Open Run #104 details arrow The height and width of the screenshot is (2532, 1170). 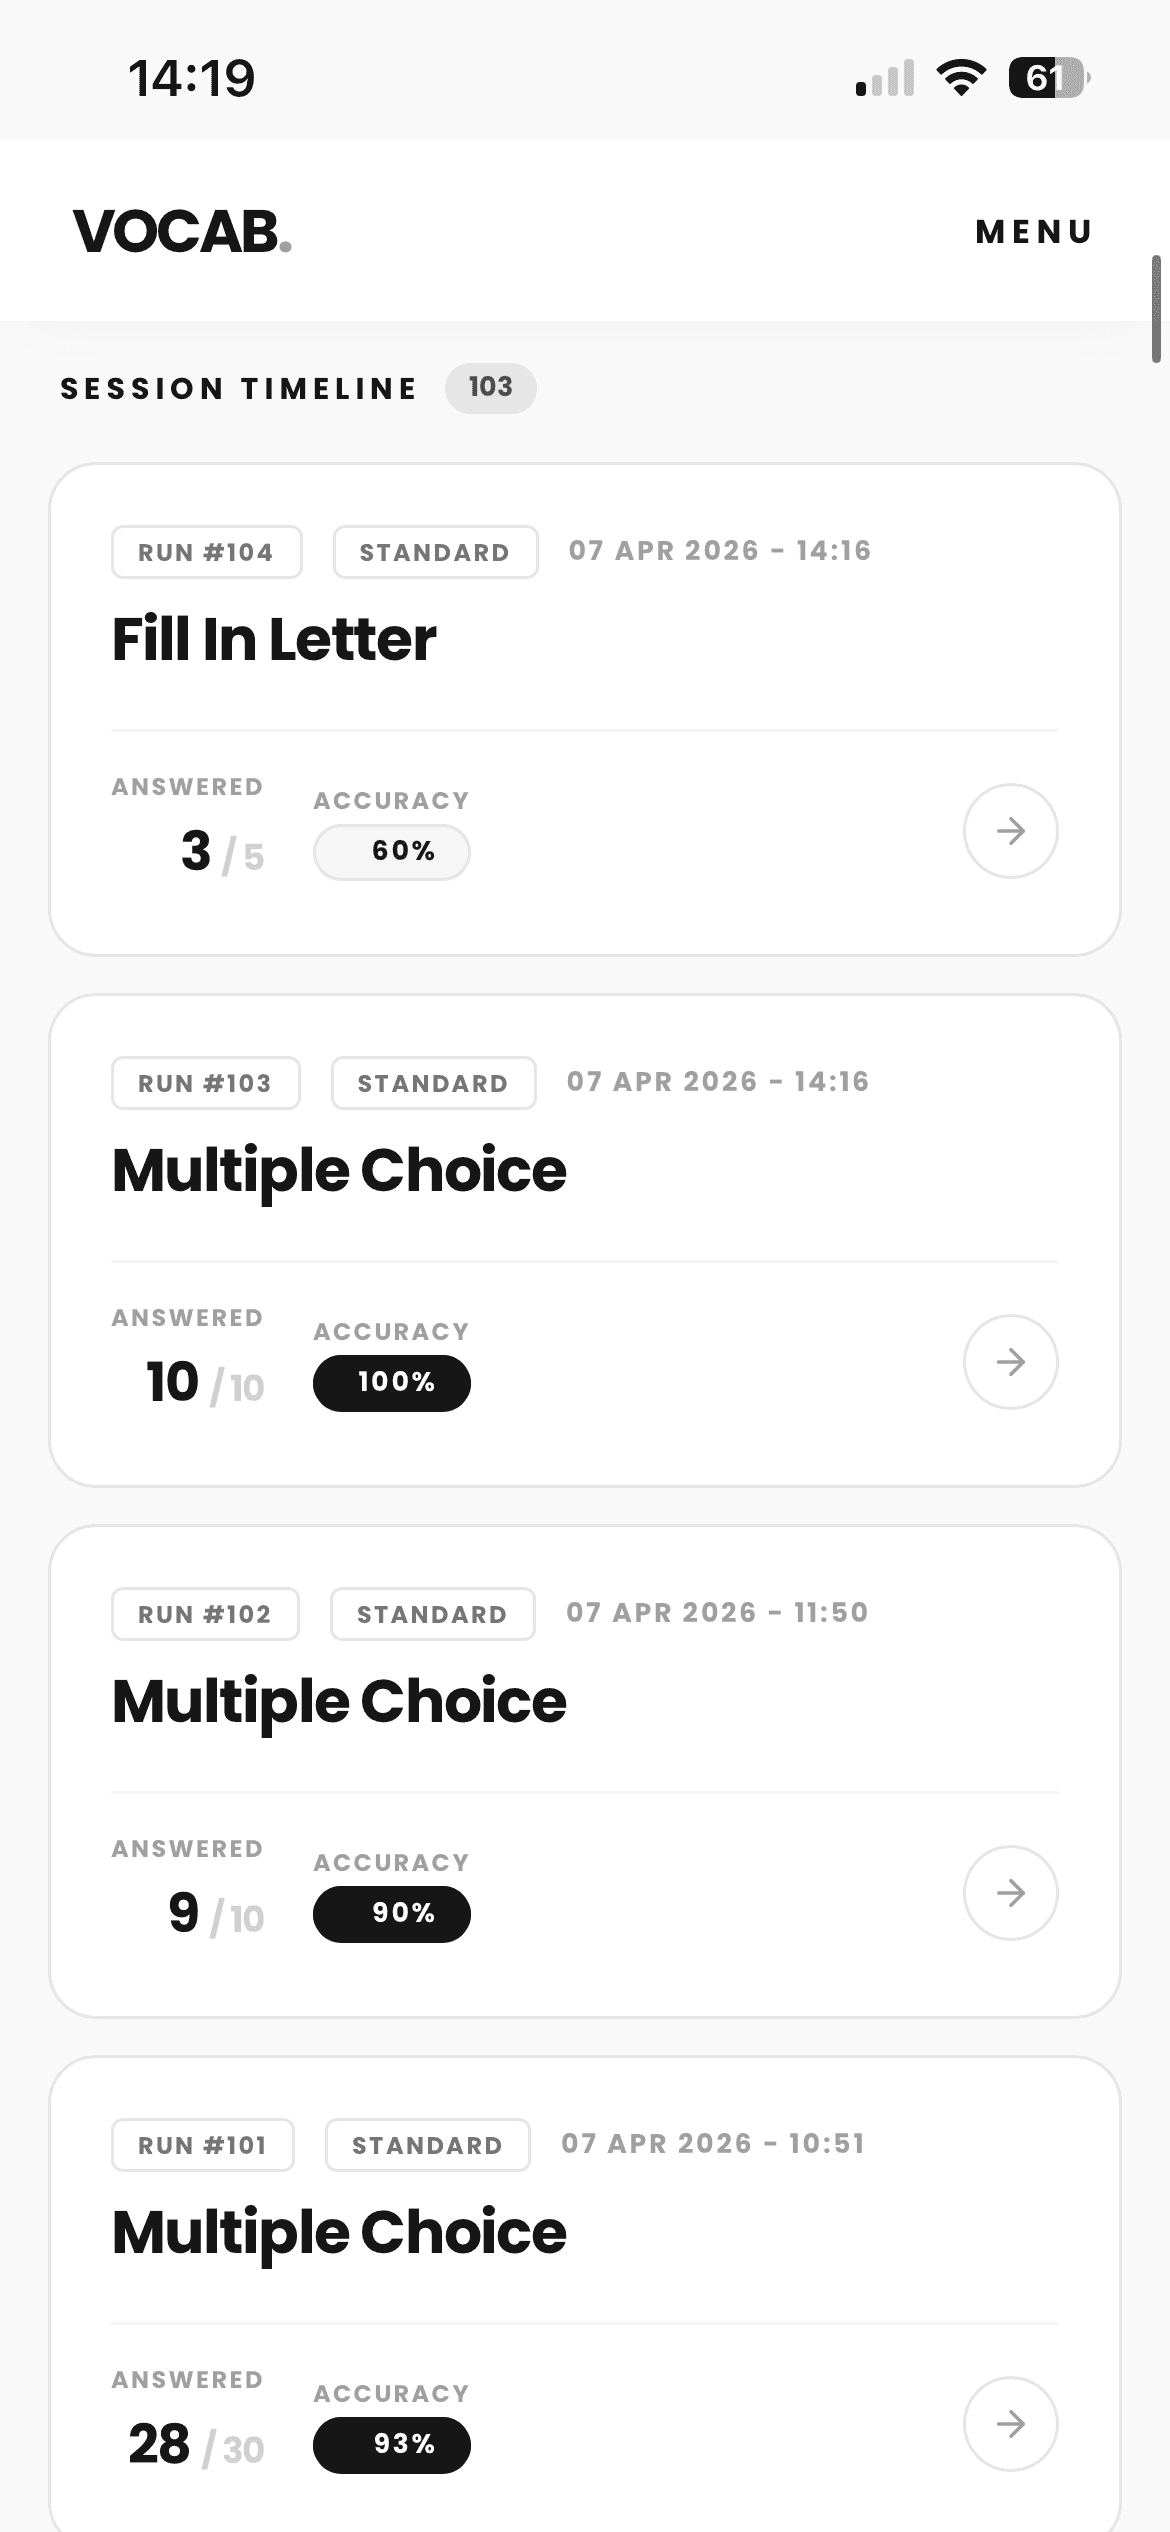1010,831
